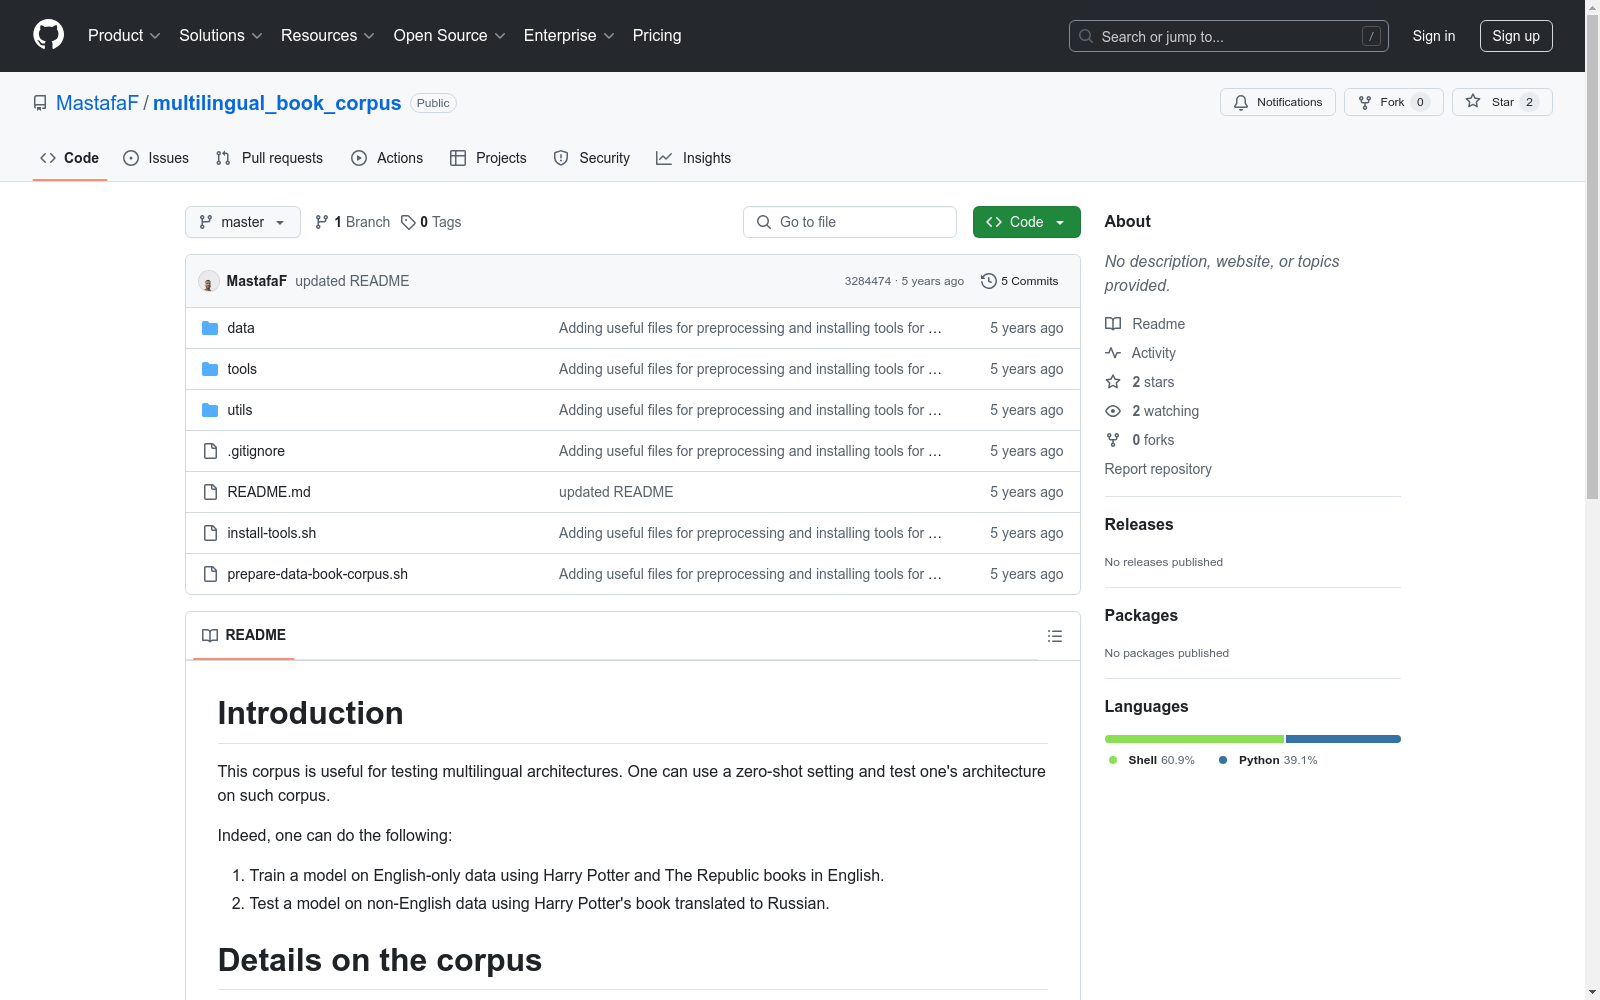Open the Projects tab
Viewport: 1600px width, 1000px height.
tap(488, 158)
